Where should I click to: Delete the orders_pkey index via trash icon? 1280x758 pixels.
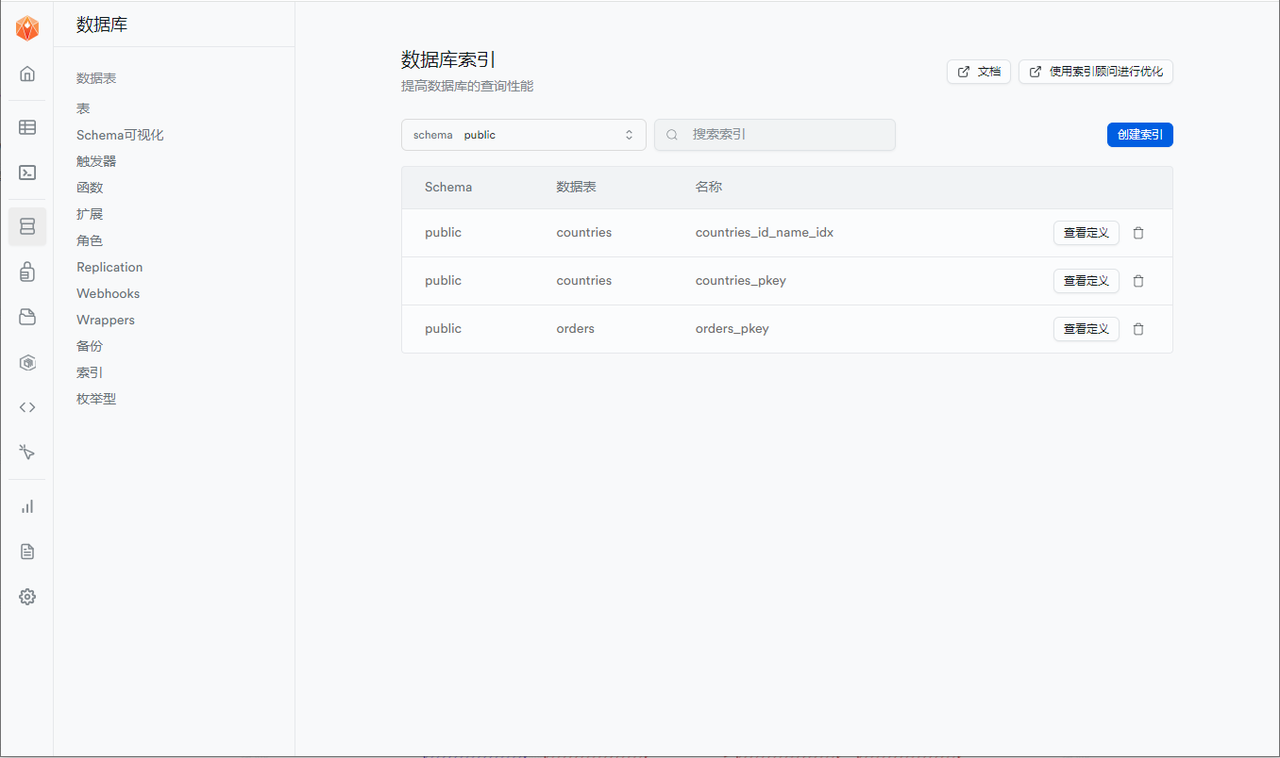(1138, 328)
